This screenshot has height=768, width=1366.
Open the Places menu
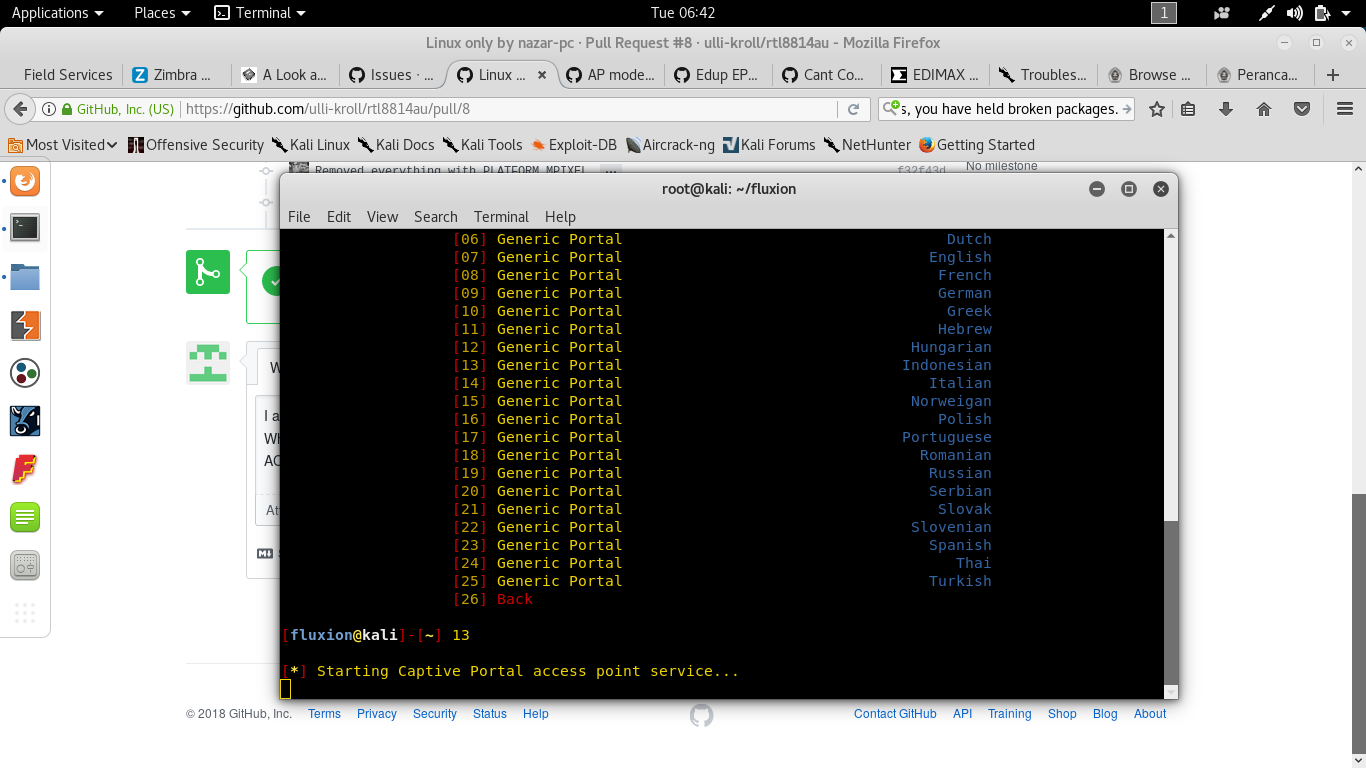(161, 13)
